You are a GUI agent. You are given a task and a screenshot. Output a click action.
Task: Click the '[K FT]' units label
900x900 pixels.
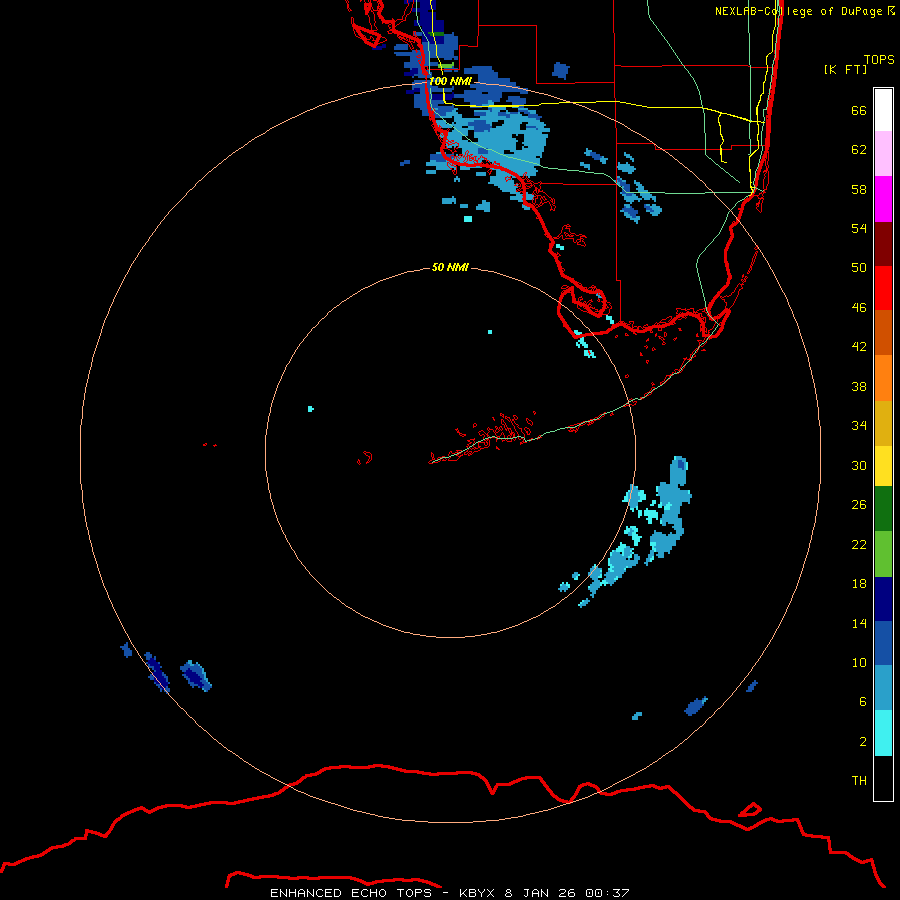[x=845, y=69]
